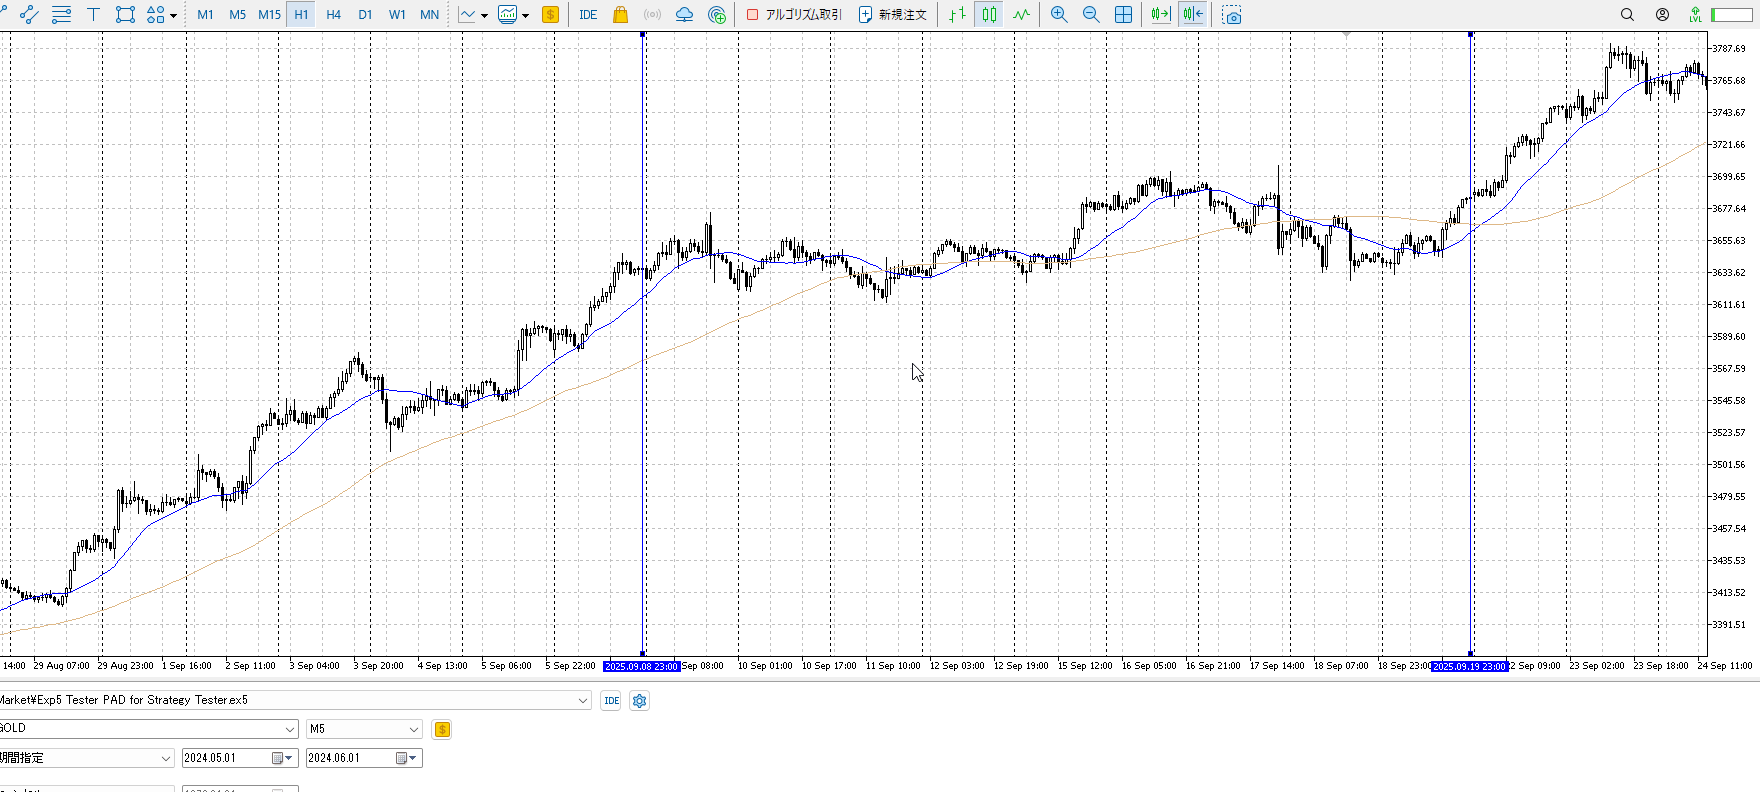Toggle the chart shift icon
1760x792 pixels.
coord(1192,15)
